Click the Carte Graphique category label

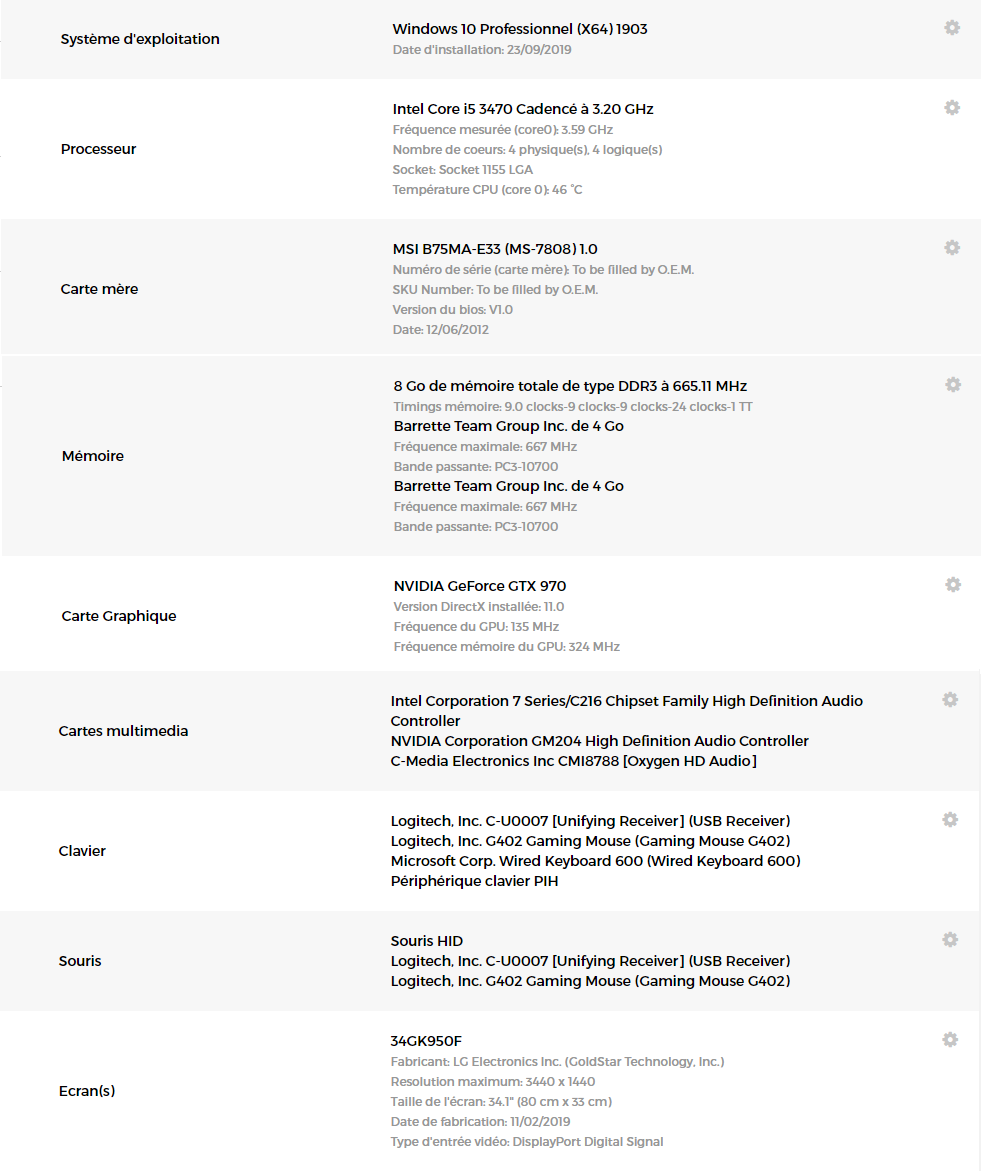coord(119,616)
